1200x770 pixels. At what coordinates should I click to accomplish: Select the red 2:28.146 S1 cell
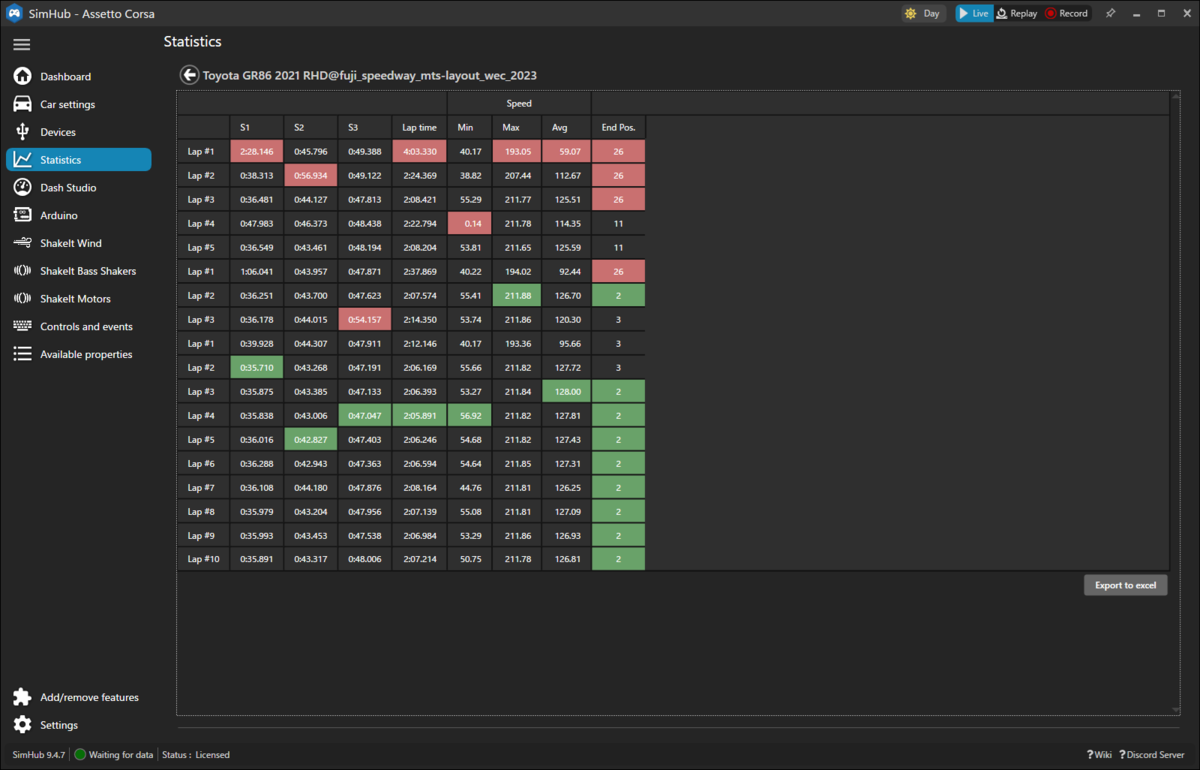[x=257, y=151]
